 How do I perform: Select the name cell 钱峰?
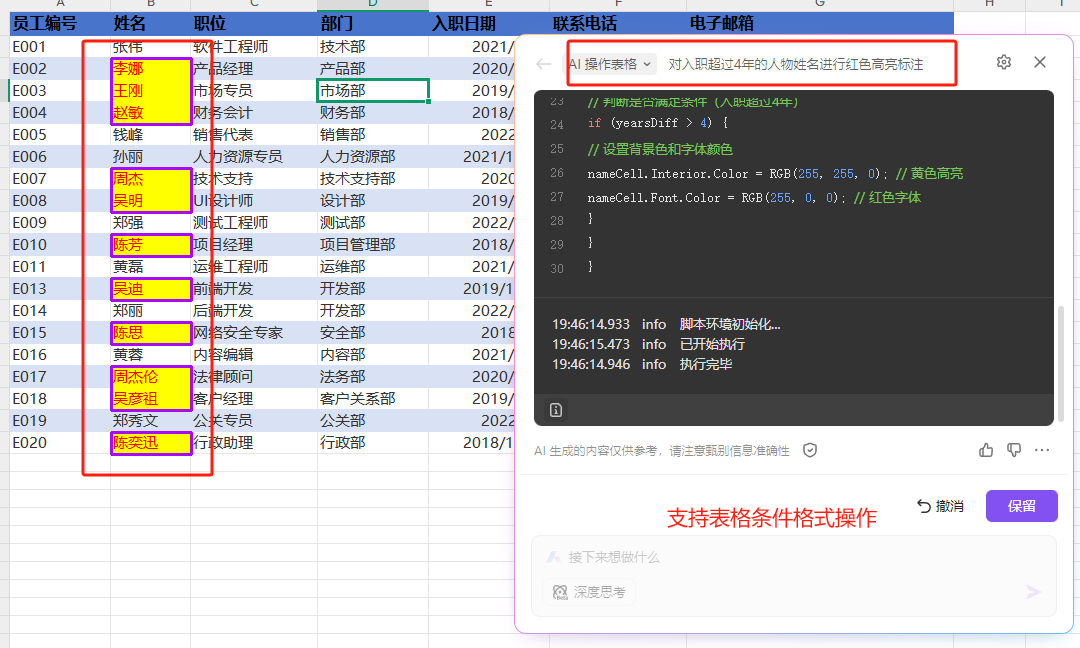[x=150, y=135]
